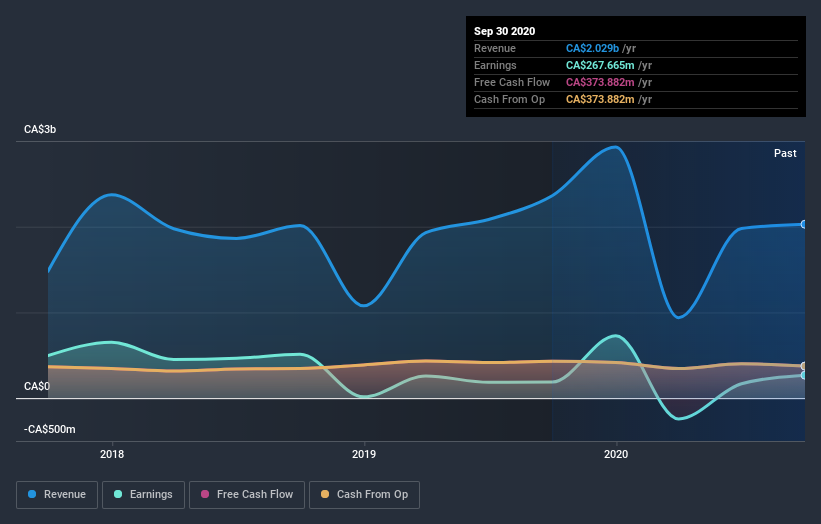Select the 2020 x-axis label
This screenshot has width=821, height=524.
pos(616,454)
